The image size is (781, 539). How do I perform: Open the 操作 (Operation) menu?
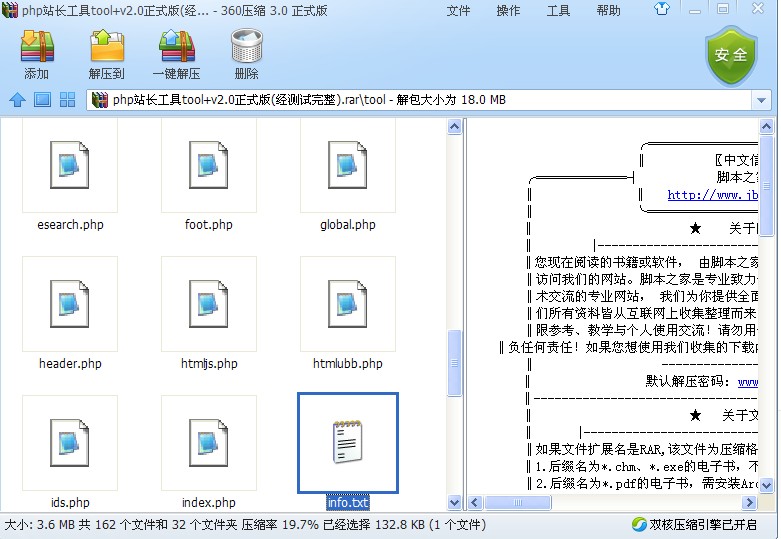508,11
